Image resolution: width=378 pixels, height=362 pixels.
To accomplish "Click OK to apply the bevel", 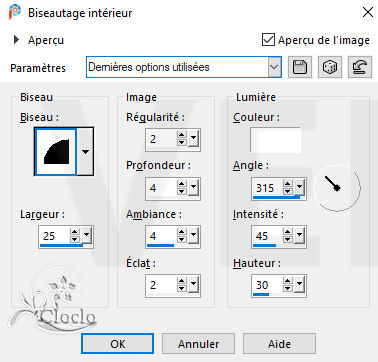I will 118,344.
